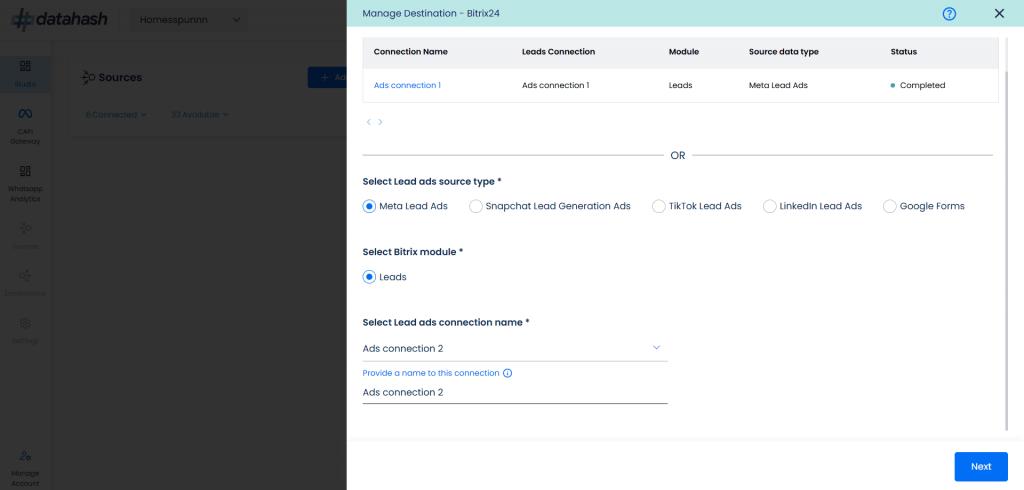1024x490 pixels.
Task: Open Manage Account in the sidebar
Action: point(25,468)
